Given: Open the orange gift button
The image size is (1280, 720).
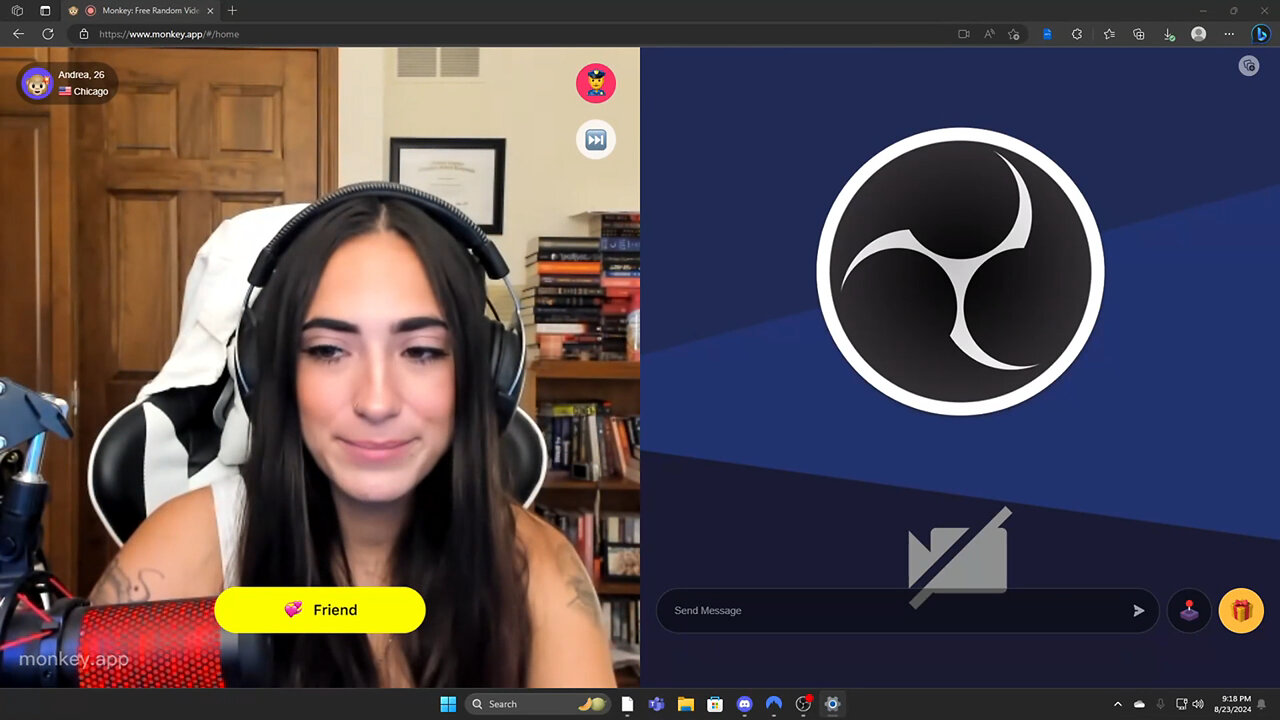Looking at the screenshot, I should (x=1241, y=611).
